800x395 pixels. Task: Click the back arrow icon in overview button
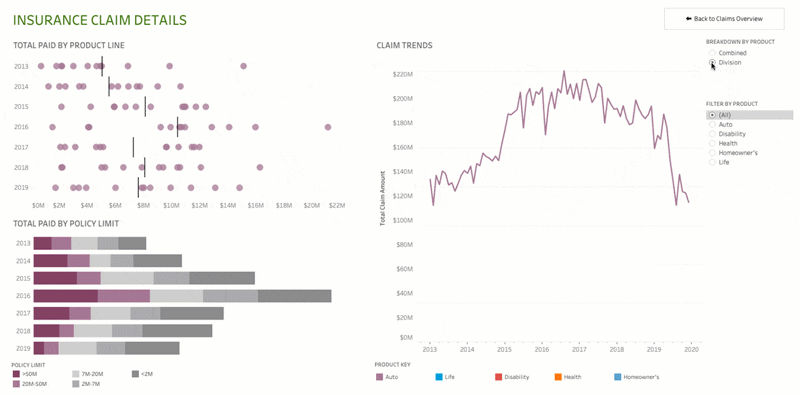(688, 19)
